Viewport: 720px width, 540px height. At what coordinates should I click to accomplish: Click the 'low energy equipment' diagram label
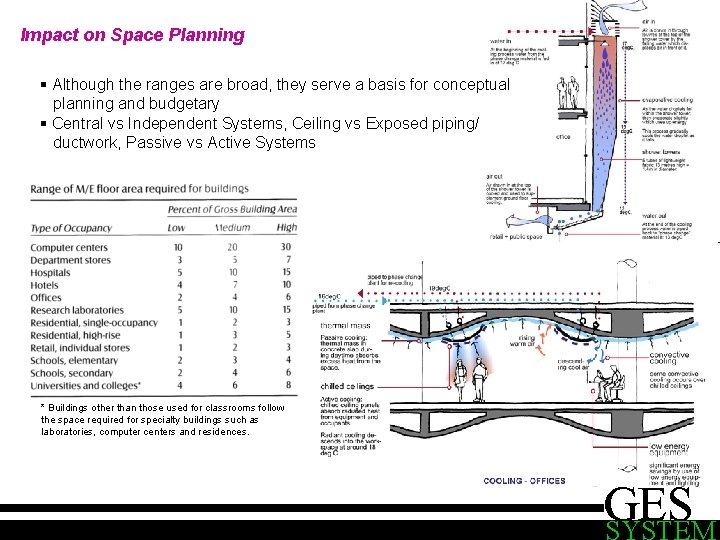click(x=669, y=449)
